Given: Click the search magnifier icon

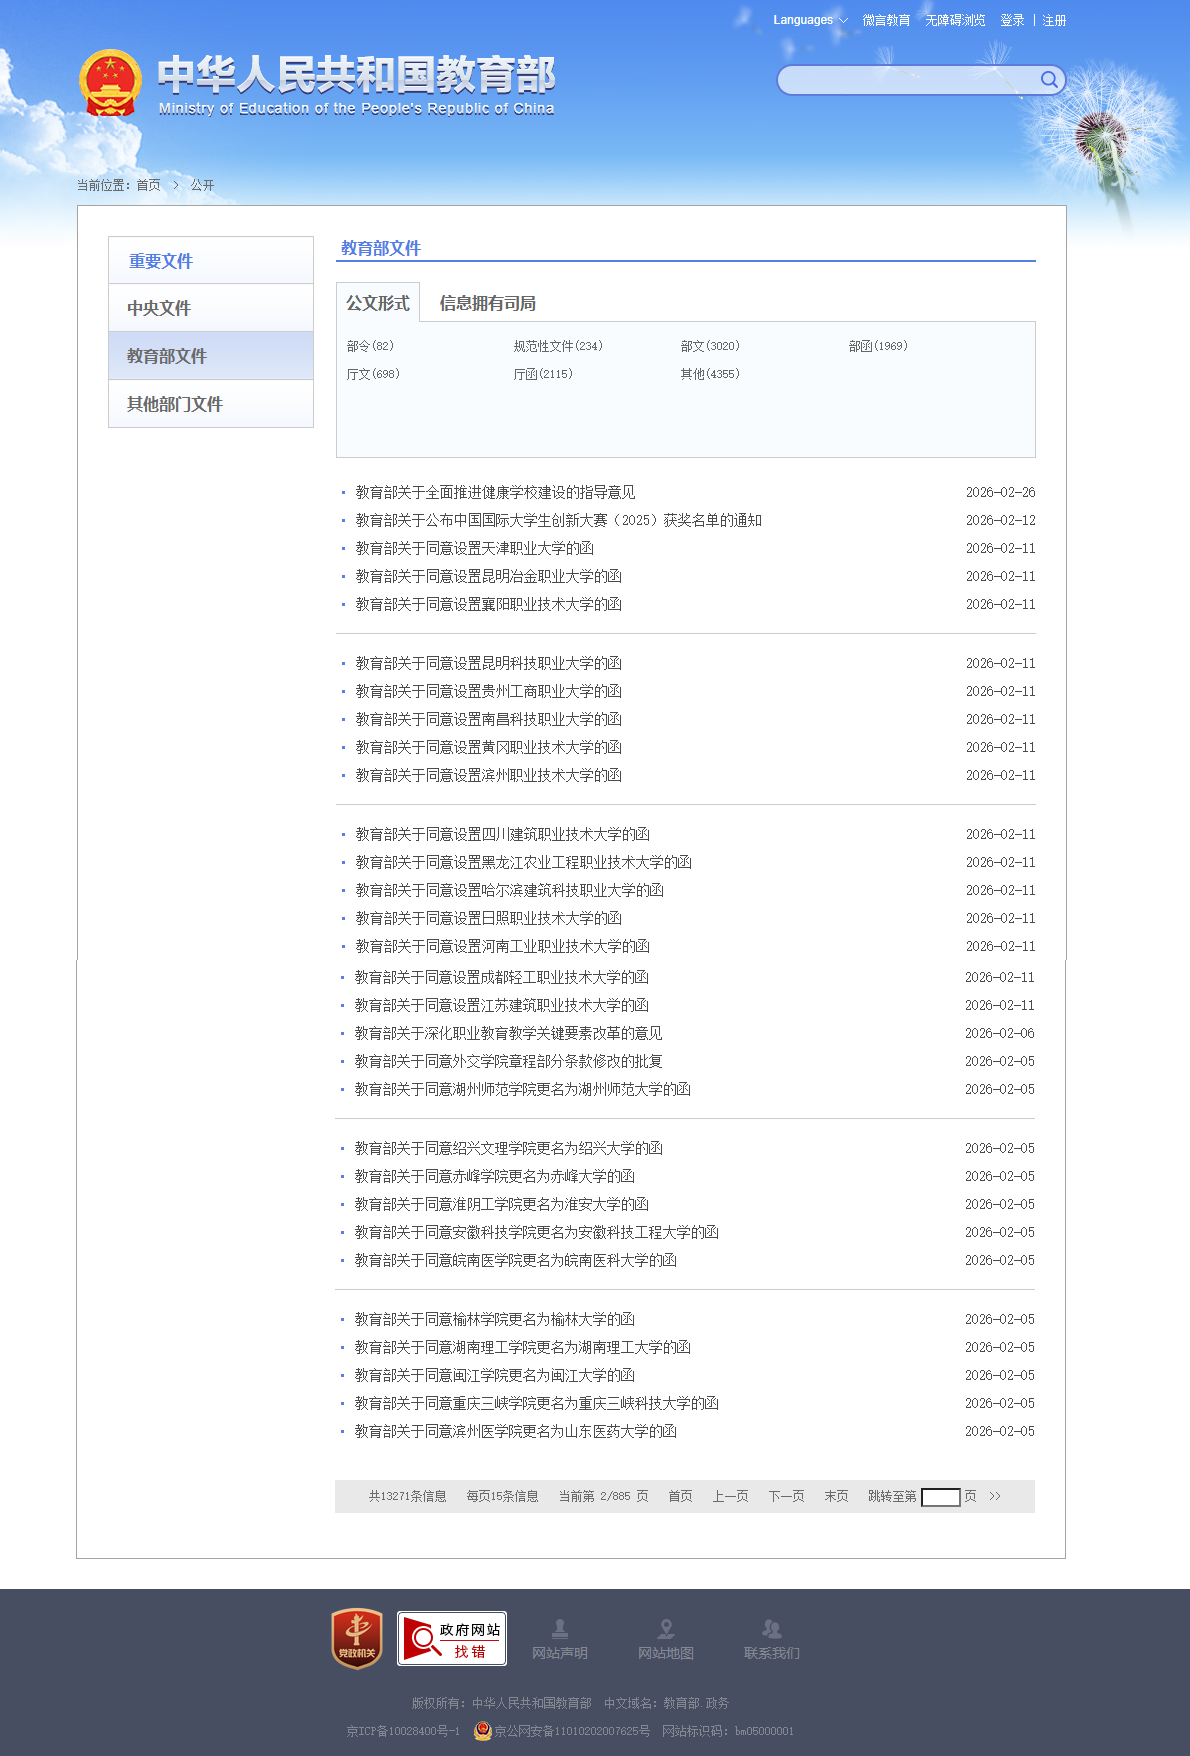Looking at the screenshot, I should click(x=1048, y=80).
